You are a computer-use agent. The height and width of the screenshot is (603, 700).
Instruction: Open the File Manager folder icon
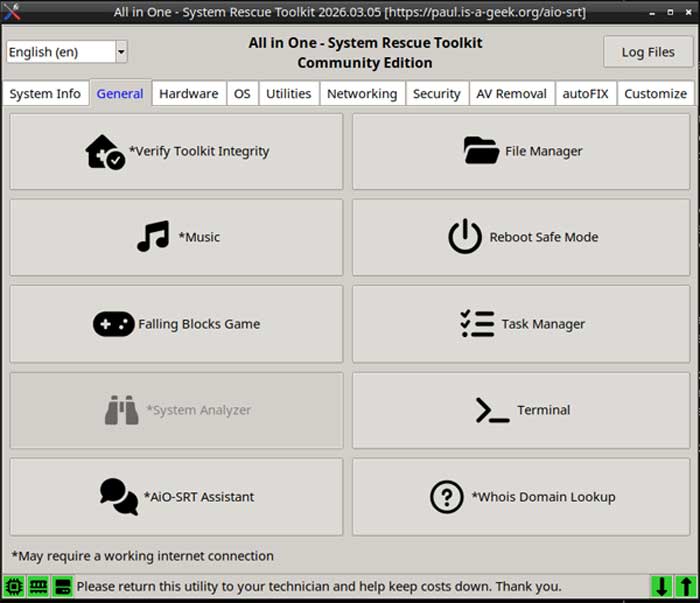click(x=481, y=151)
